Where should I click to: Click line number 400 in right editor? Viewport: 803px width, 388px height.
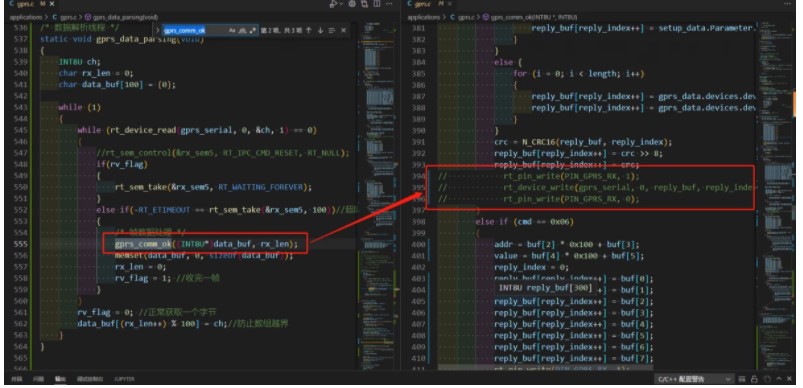pyautogui.click(x=418, y=244)
